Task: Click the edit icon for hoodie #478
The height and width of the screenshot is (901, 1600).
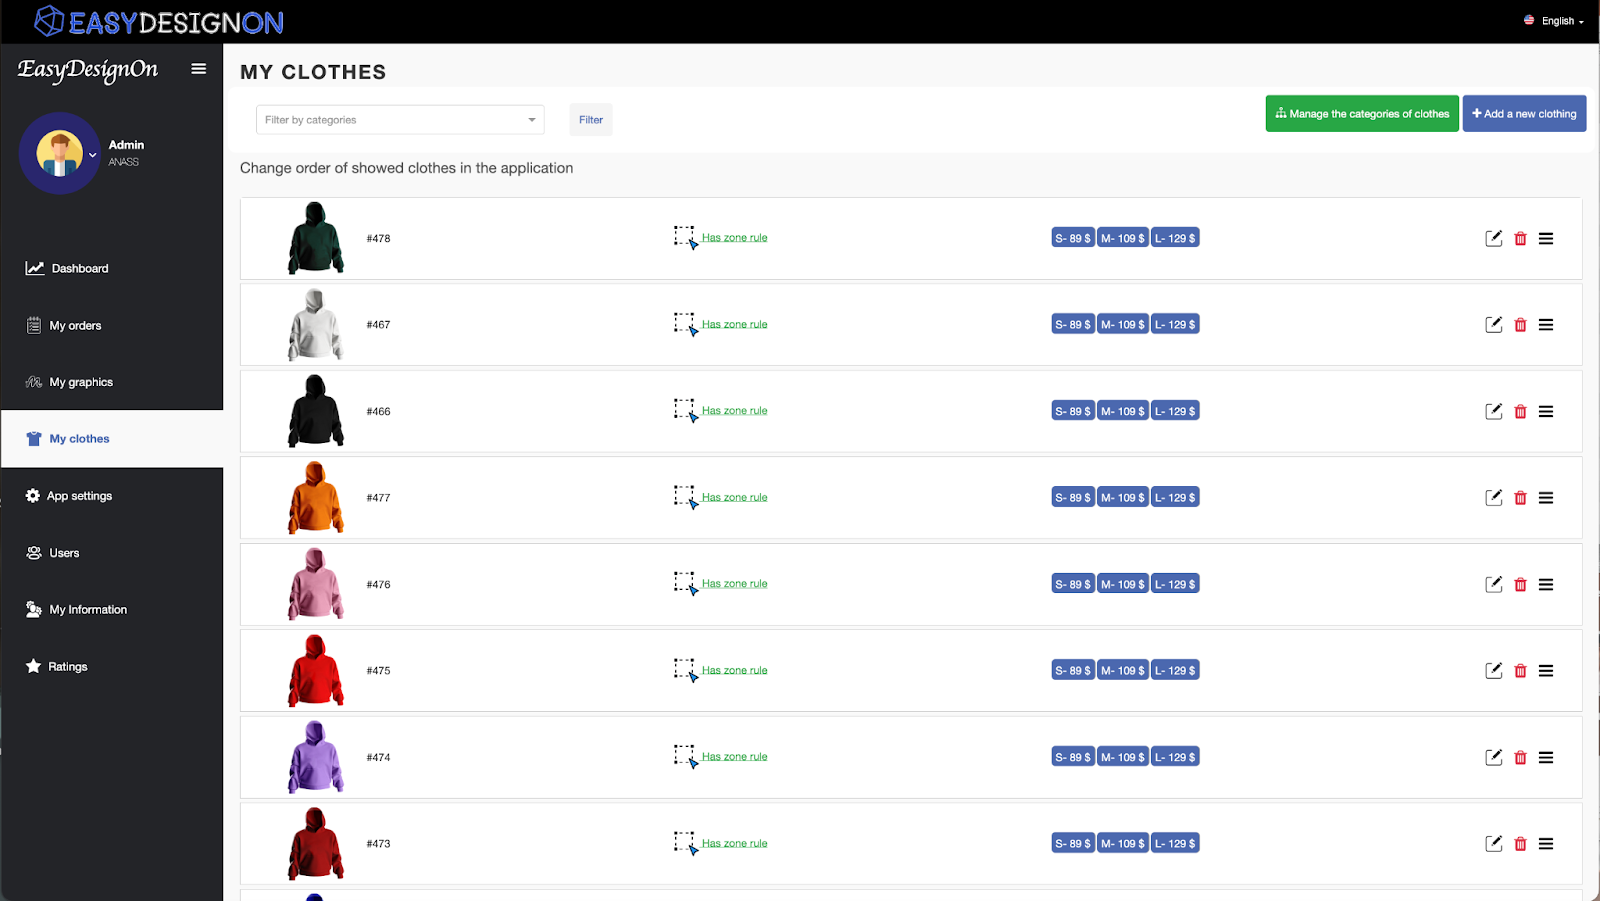Action: coord(1493,238)
